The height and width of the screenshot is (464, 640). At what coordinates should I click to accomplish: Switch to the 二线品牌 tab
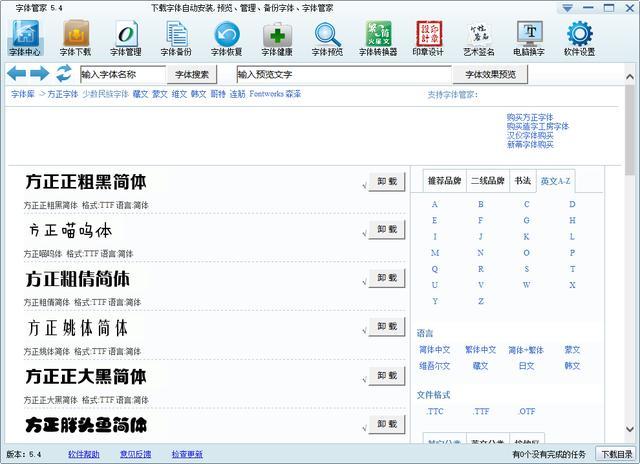487,181
